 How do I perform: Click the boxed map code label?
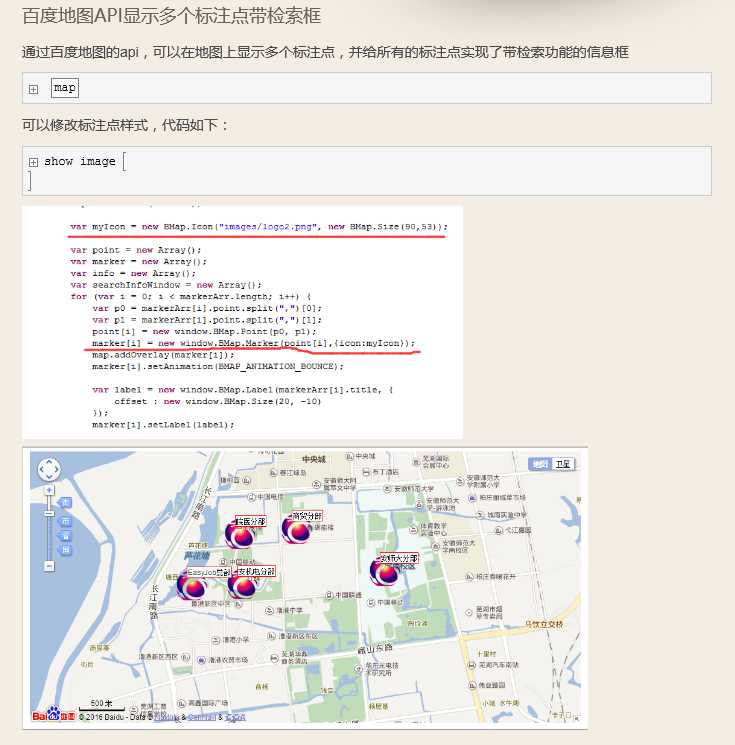65,88
